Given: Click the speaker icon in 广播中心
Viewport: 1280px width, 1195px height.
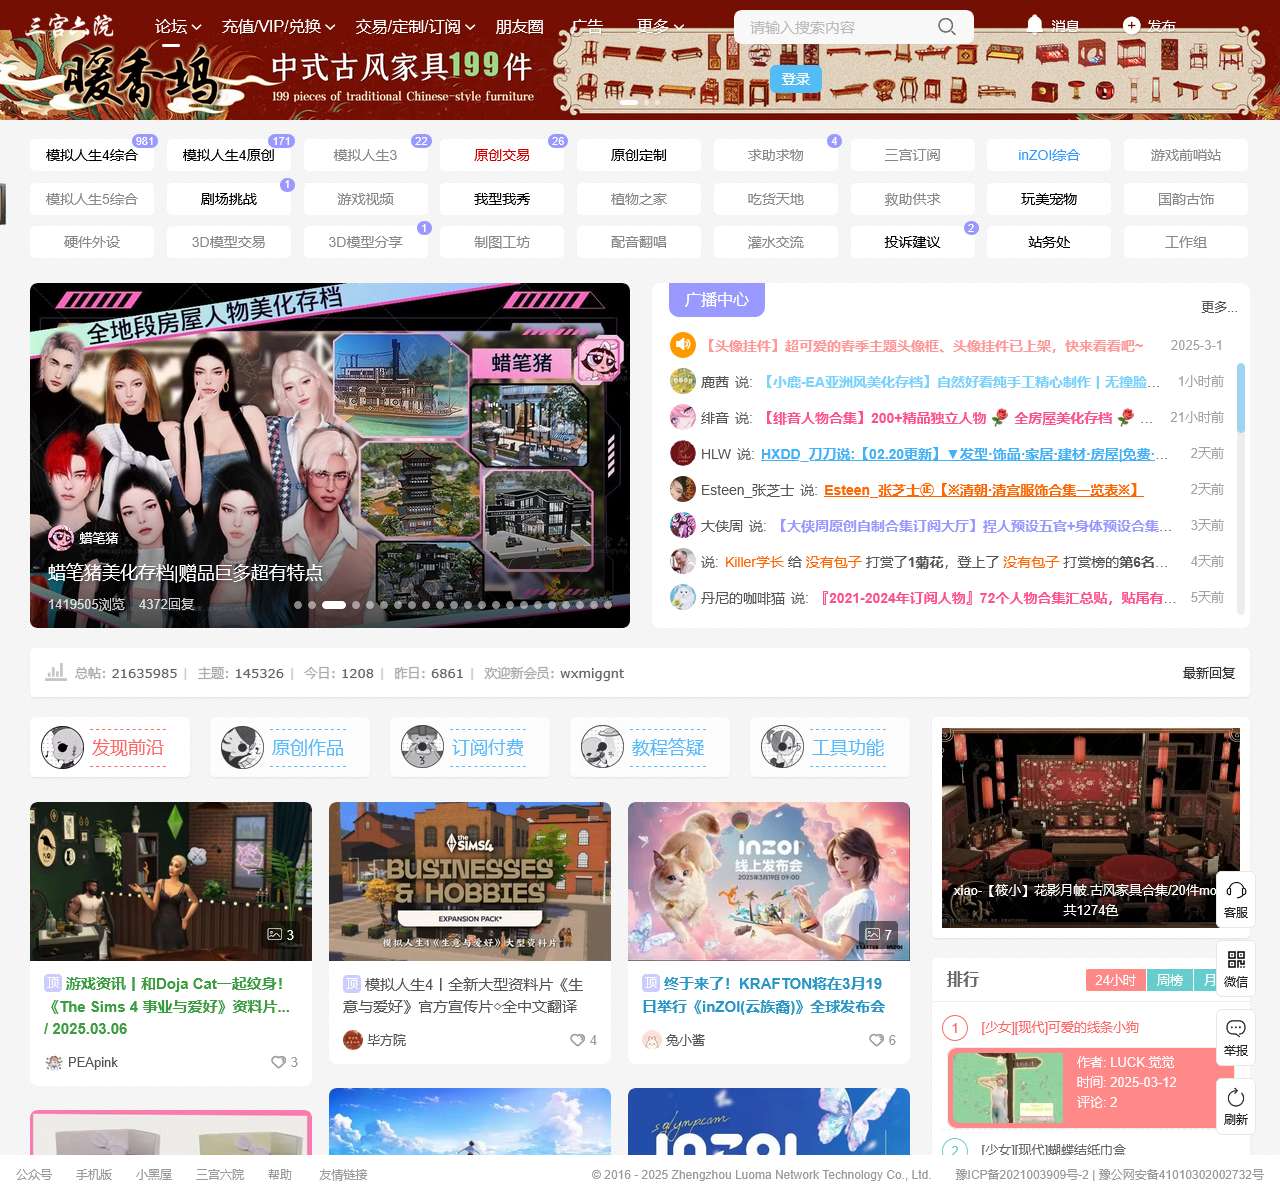Looking at the screenshot, I should click(x=683, y=344).
